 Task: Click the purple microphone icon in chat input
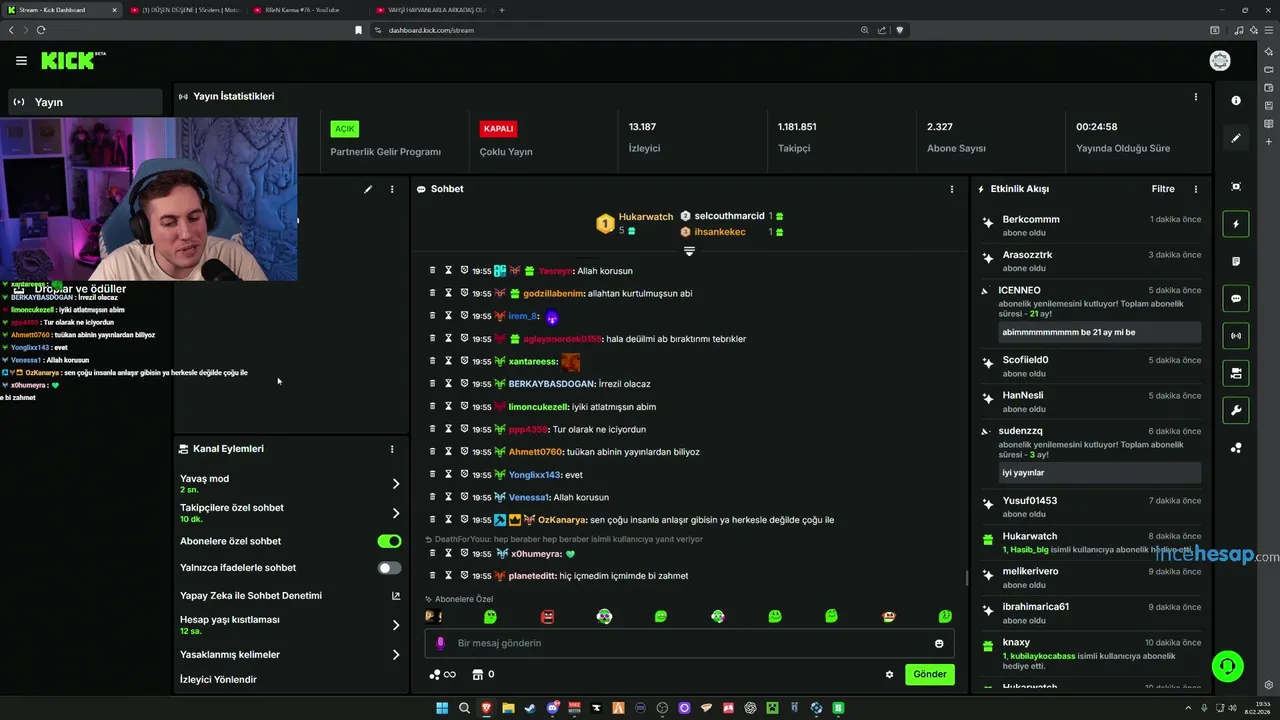(440, 643)
